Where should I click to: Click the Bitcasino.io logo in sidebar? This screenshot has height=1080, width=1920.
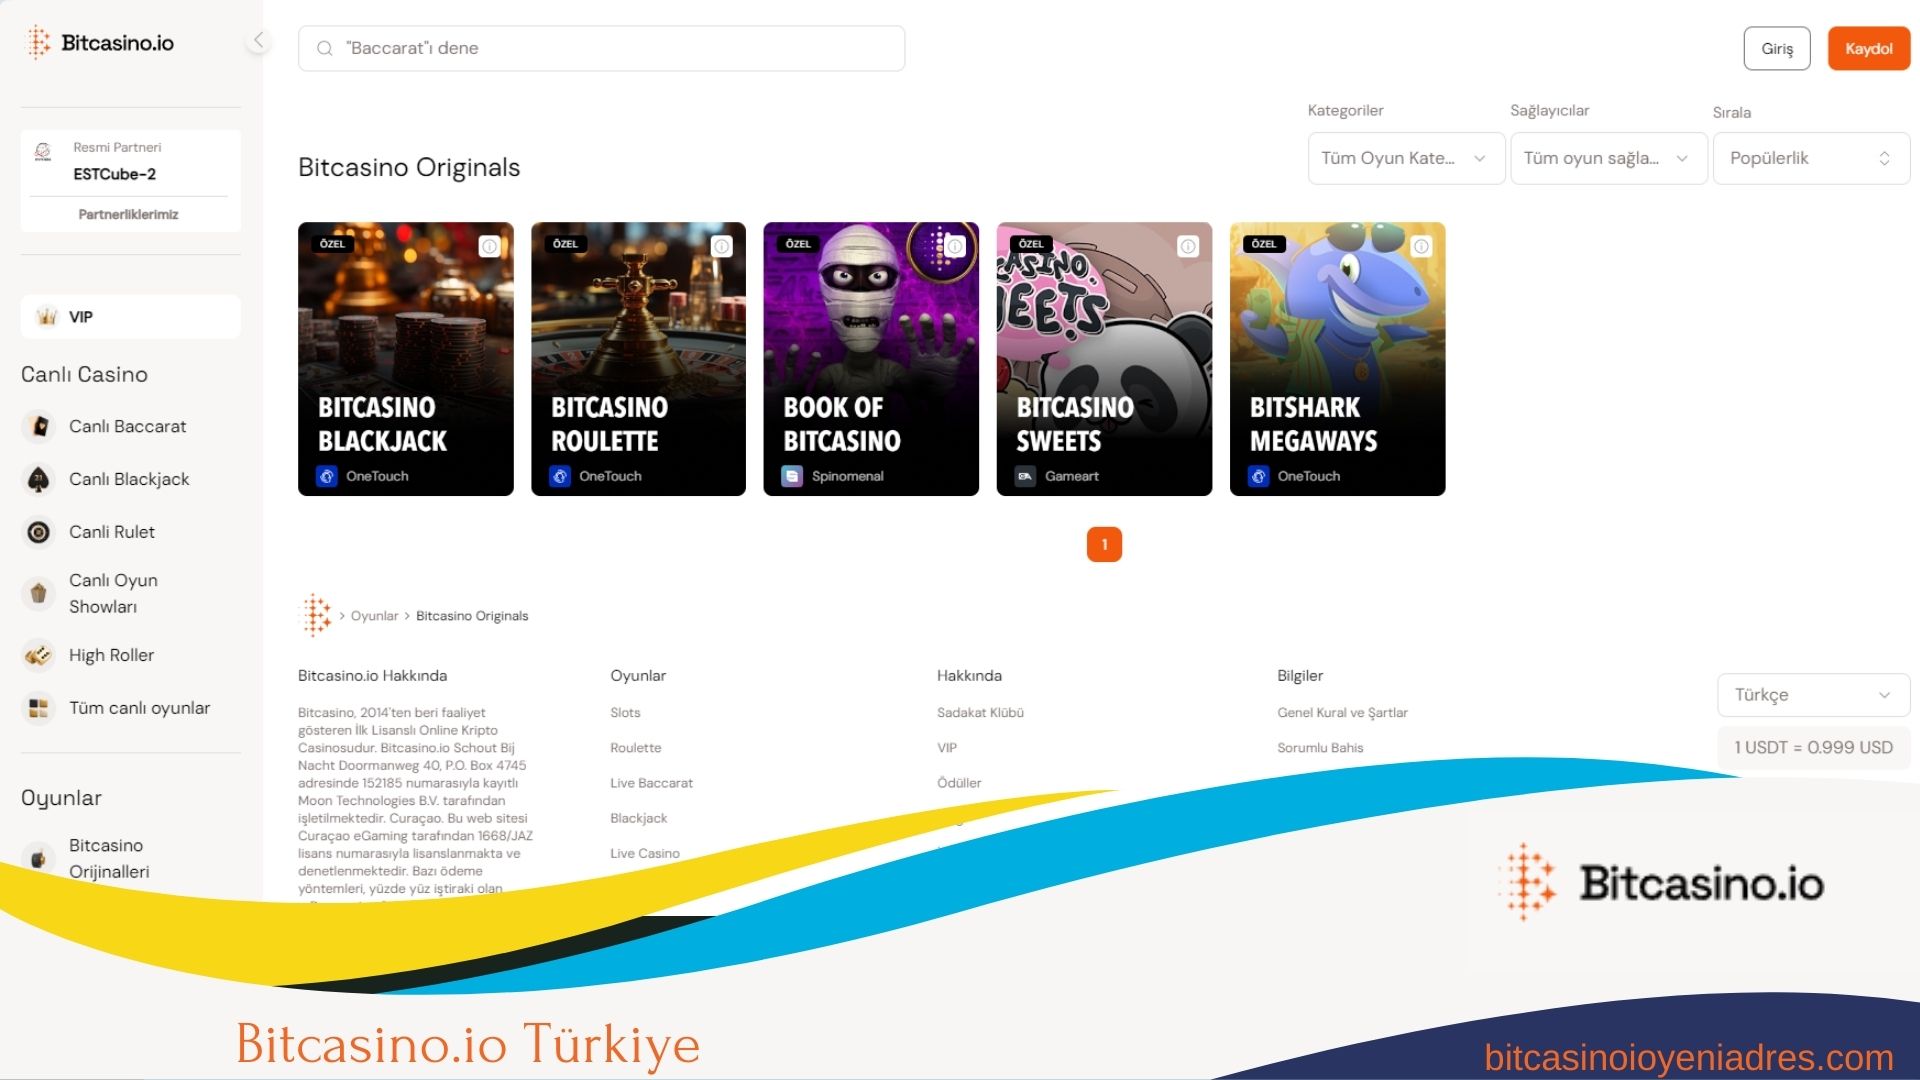click(x=99, y=43)
